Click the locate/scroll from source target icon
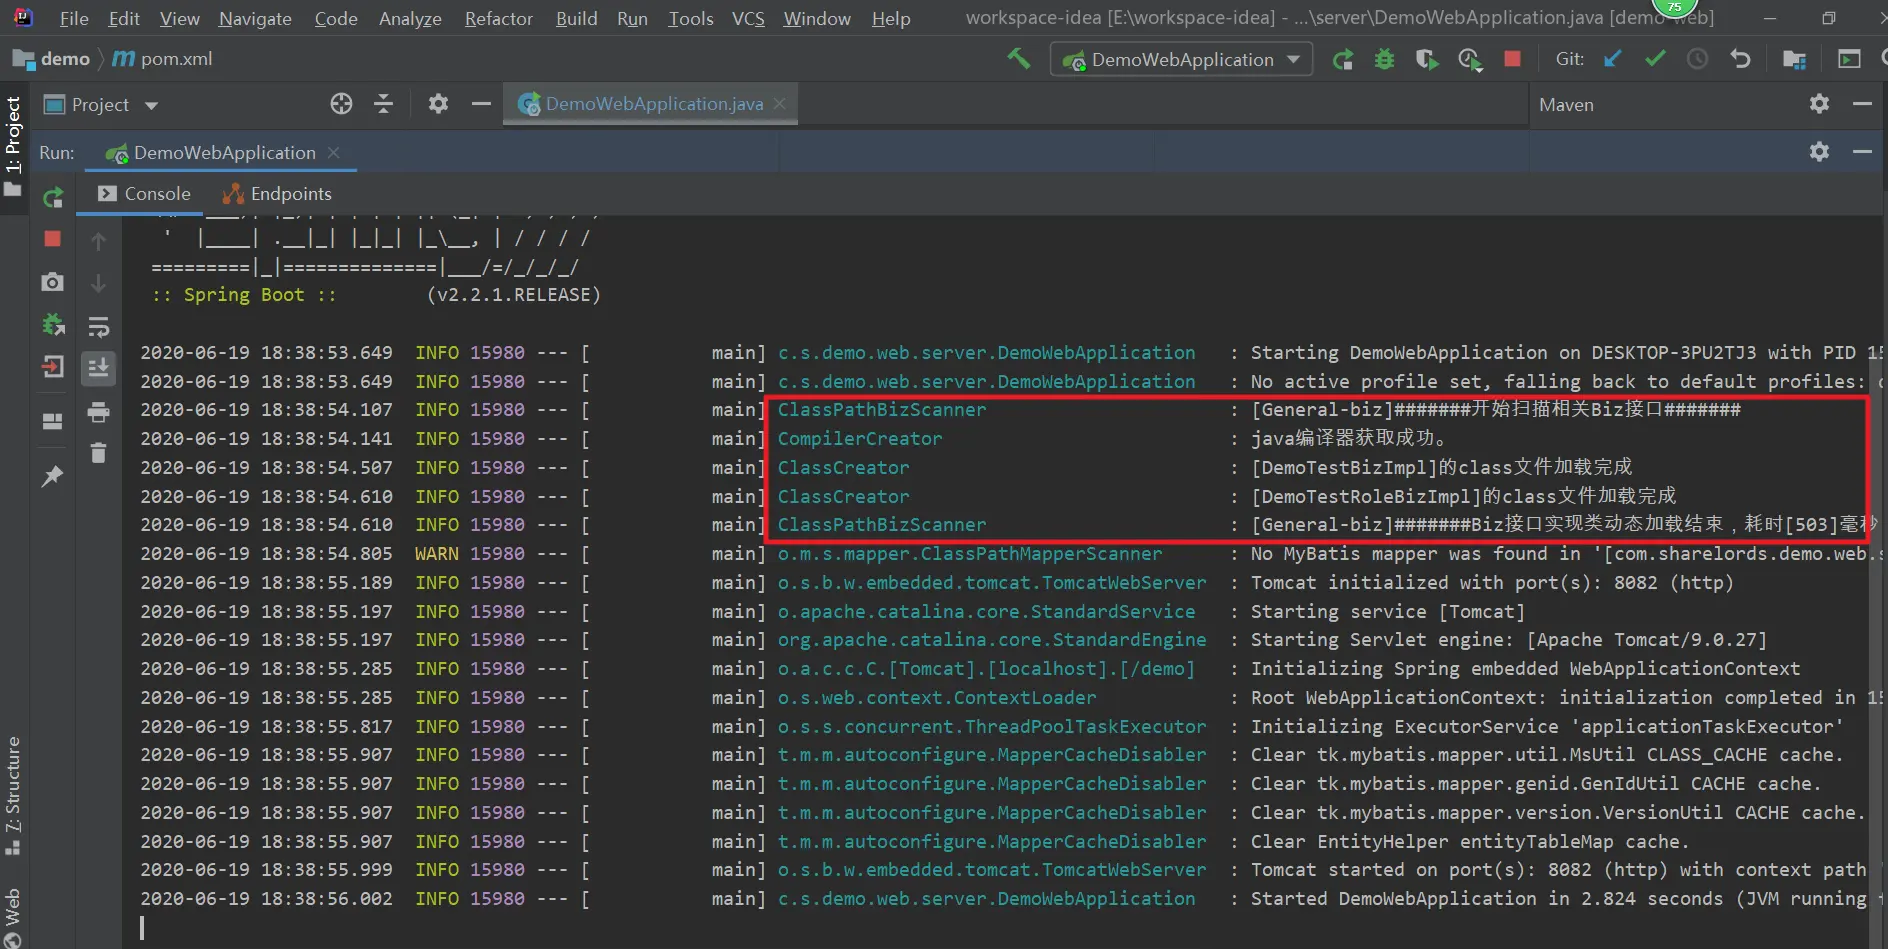1888x949 pixels. pos(341,103)
